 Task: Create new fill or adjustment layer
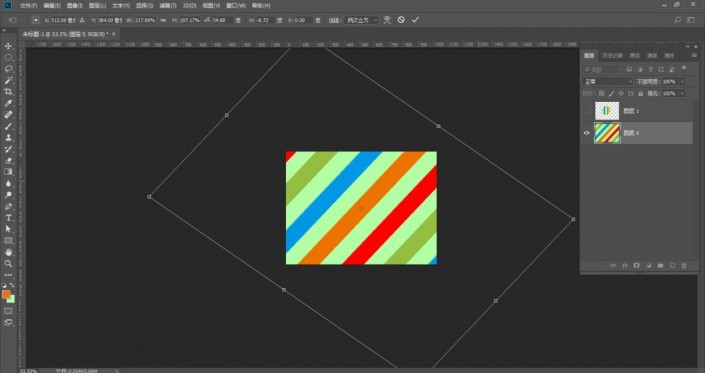[x=648, y=266]
